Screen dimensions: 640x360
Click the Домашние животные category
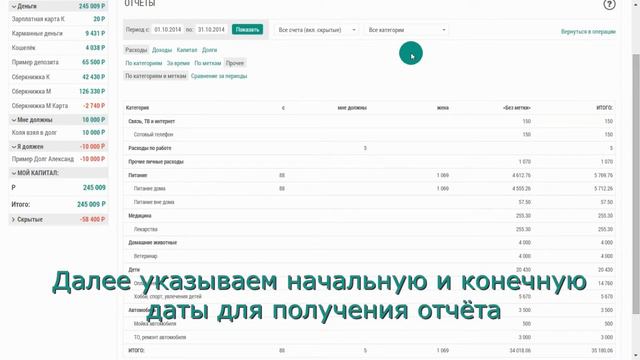[153, 242]
